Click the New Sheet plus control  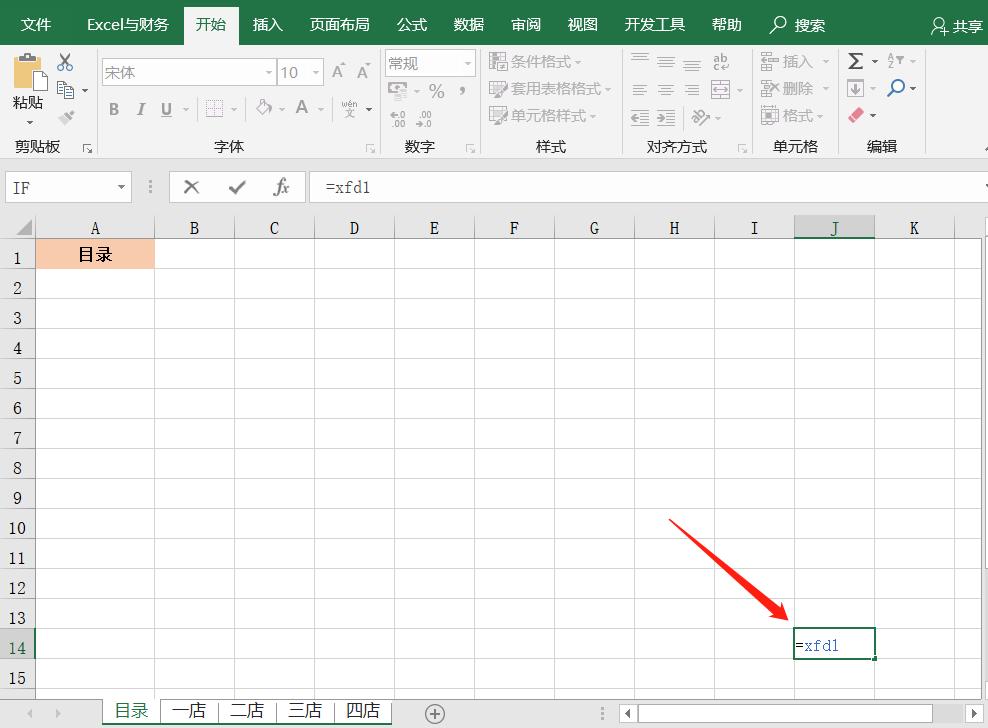pyautogui.click(x=435, y=713)
